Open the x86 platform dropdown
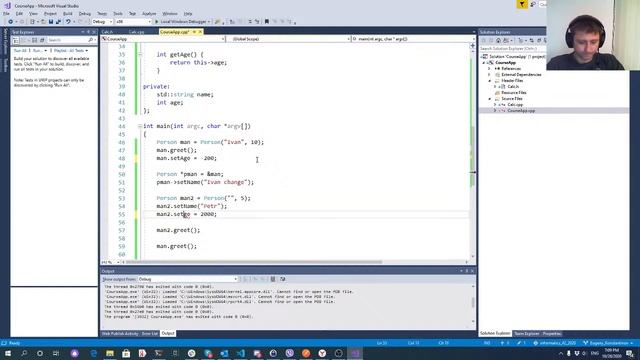The width and height of the screenshot is (640, 360). 133,22
